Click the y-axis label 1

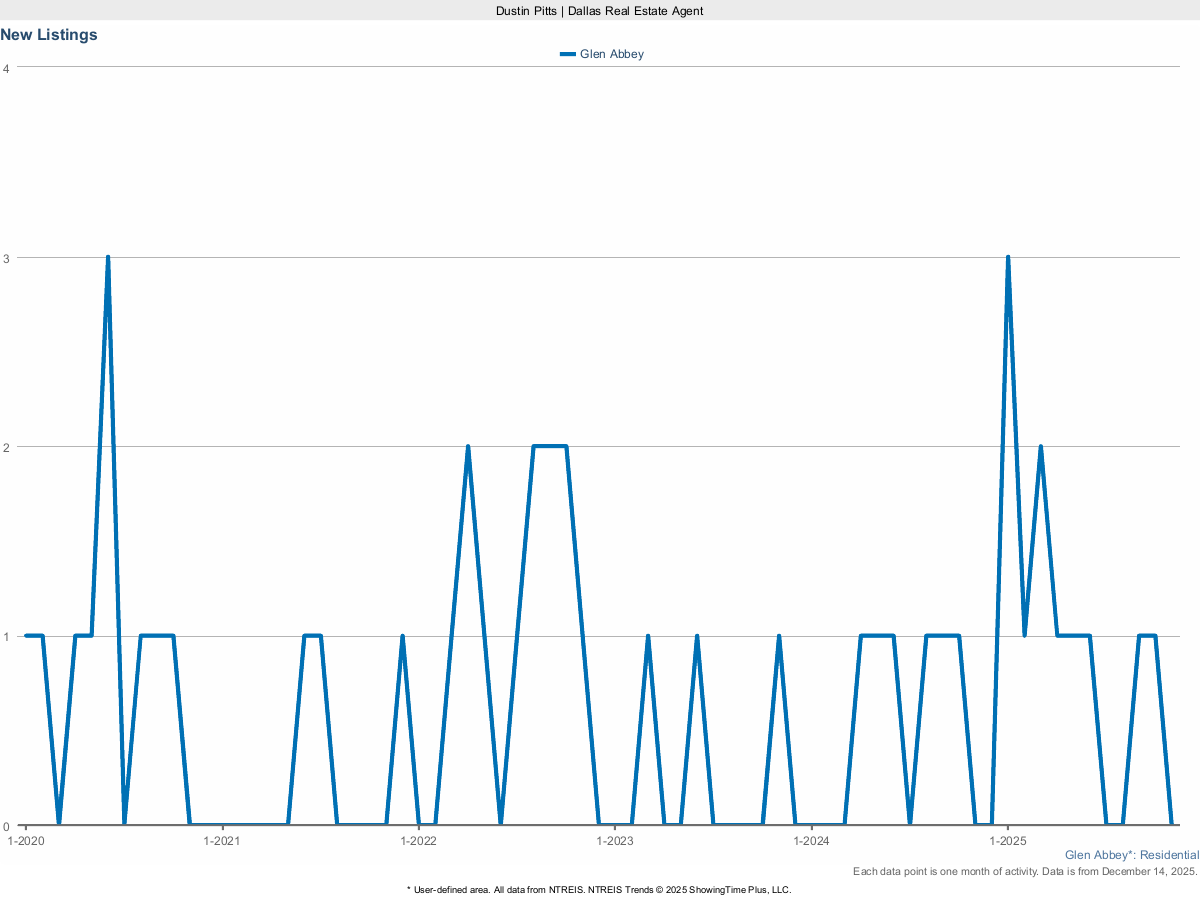[x=7, y=636]
